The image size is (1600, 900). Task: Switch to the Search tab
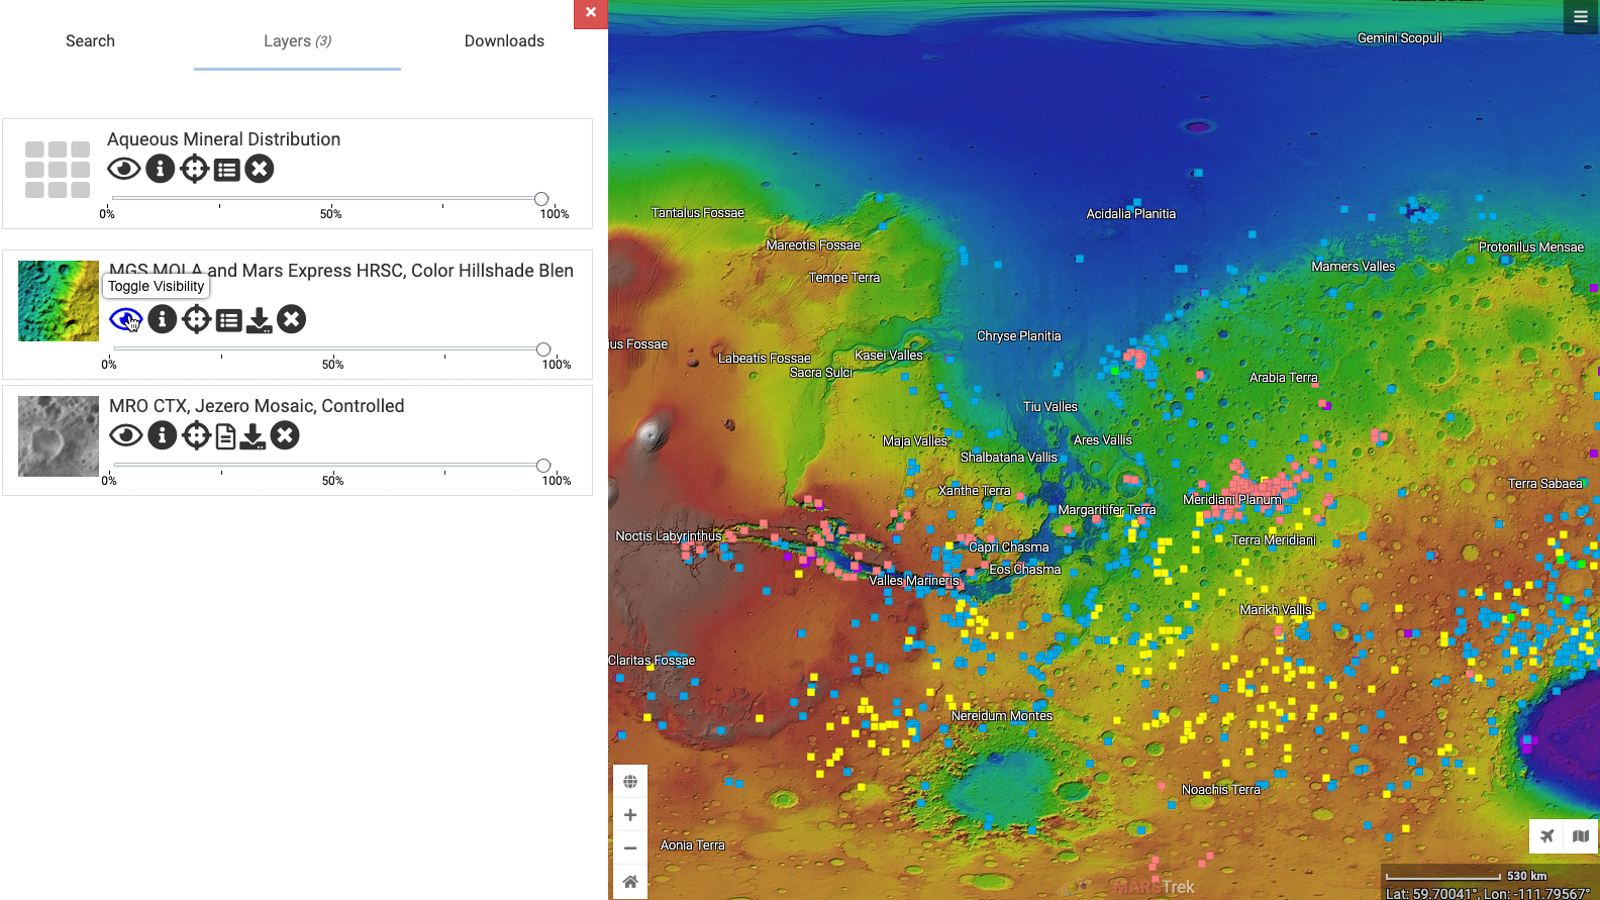click(x=90, y=41)
